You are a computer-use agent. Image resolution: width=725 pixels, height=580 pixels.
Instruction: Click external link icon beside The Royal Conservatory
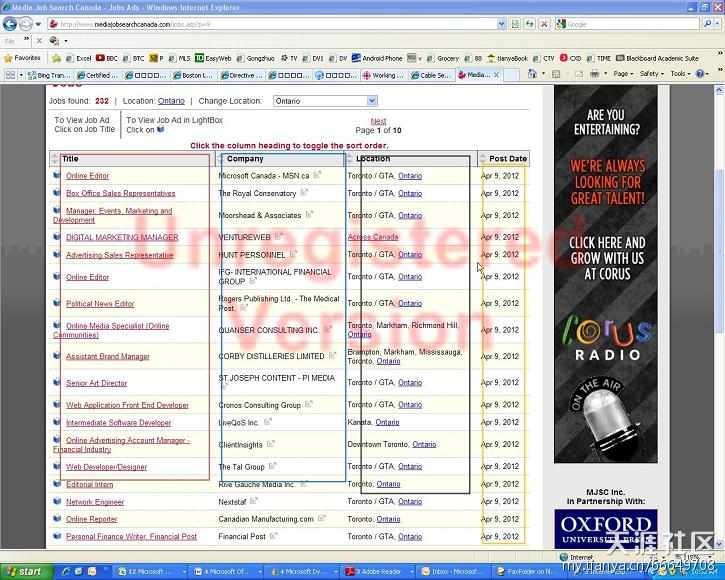pos(304,192)
